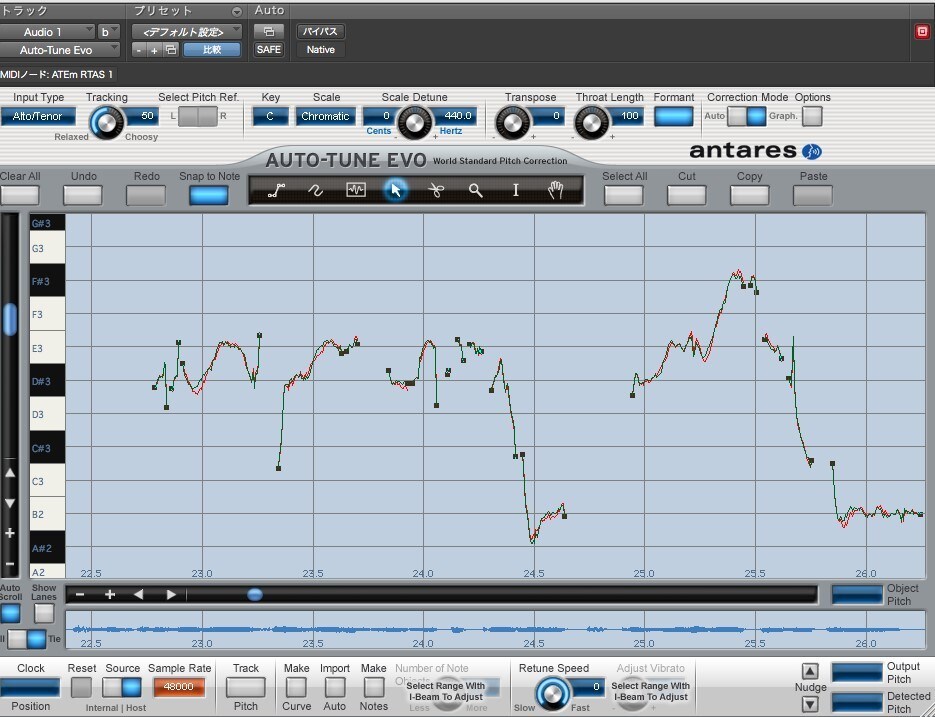
Task: Toggle the Formant button
Action: [674, 116]
